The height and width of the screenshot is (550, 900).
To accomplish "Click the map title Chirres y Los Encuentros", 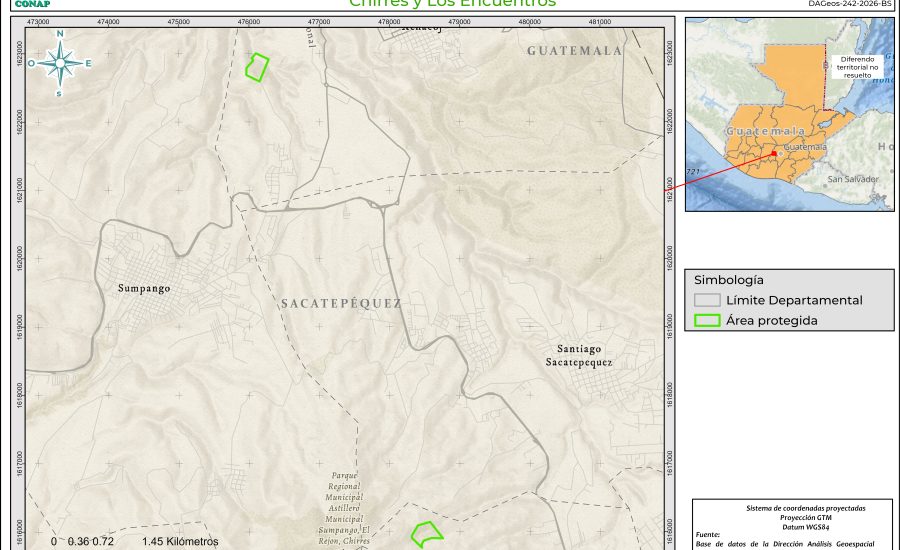I will pyautogui.click(x=452, y=4).
